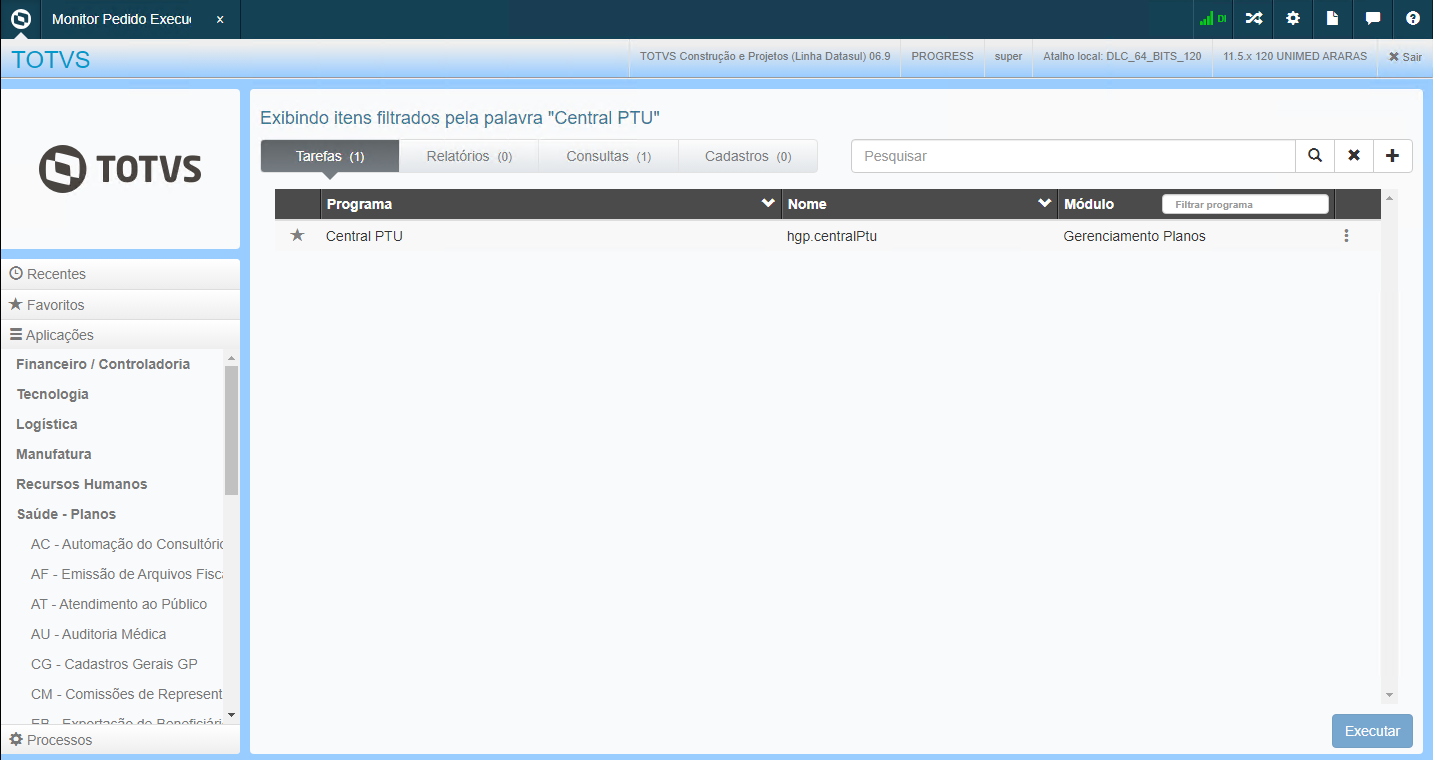Click the document icon in top bar
The height and width of the screenshot is (760, 1433).
1332,18
